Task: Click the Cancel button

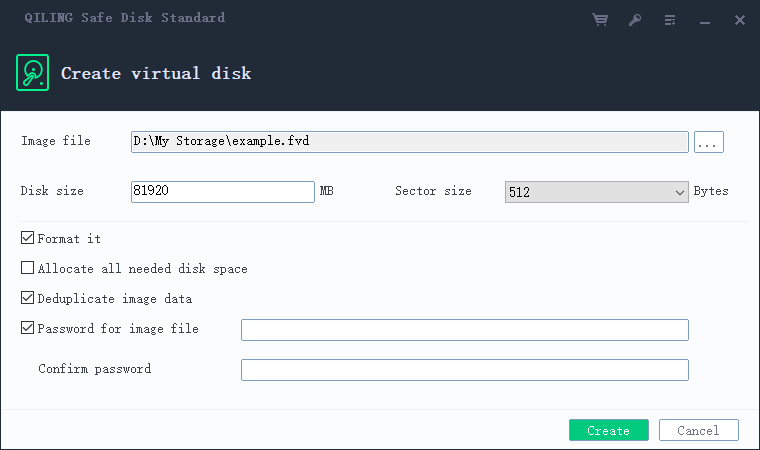Action: pyautogui.click(x=698, y=430)
